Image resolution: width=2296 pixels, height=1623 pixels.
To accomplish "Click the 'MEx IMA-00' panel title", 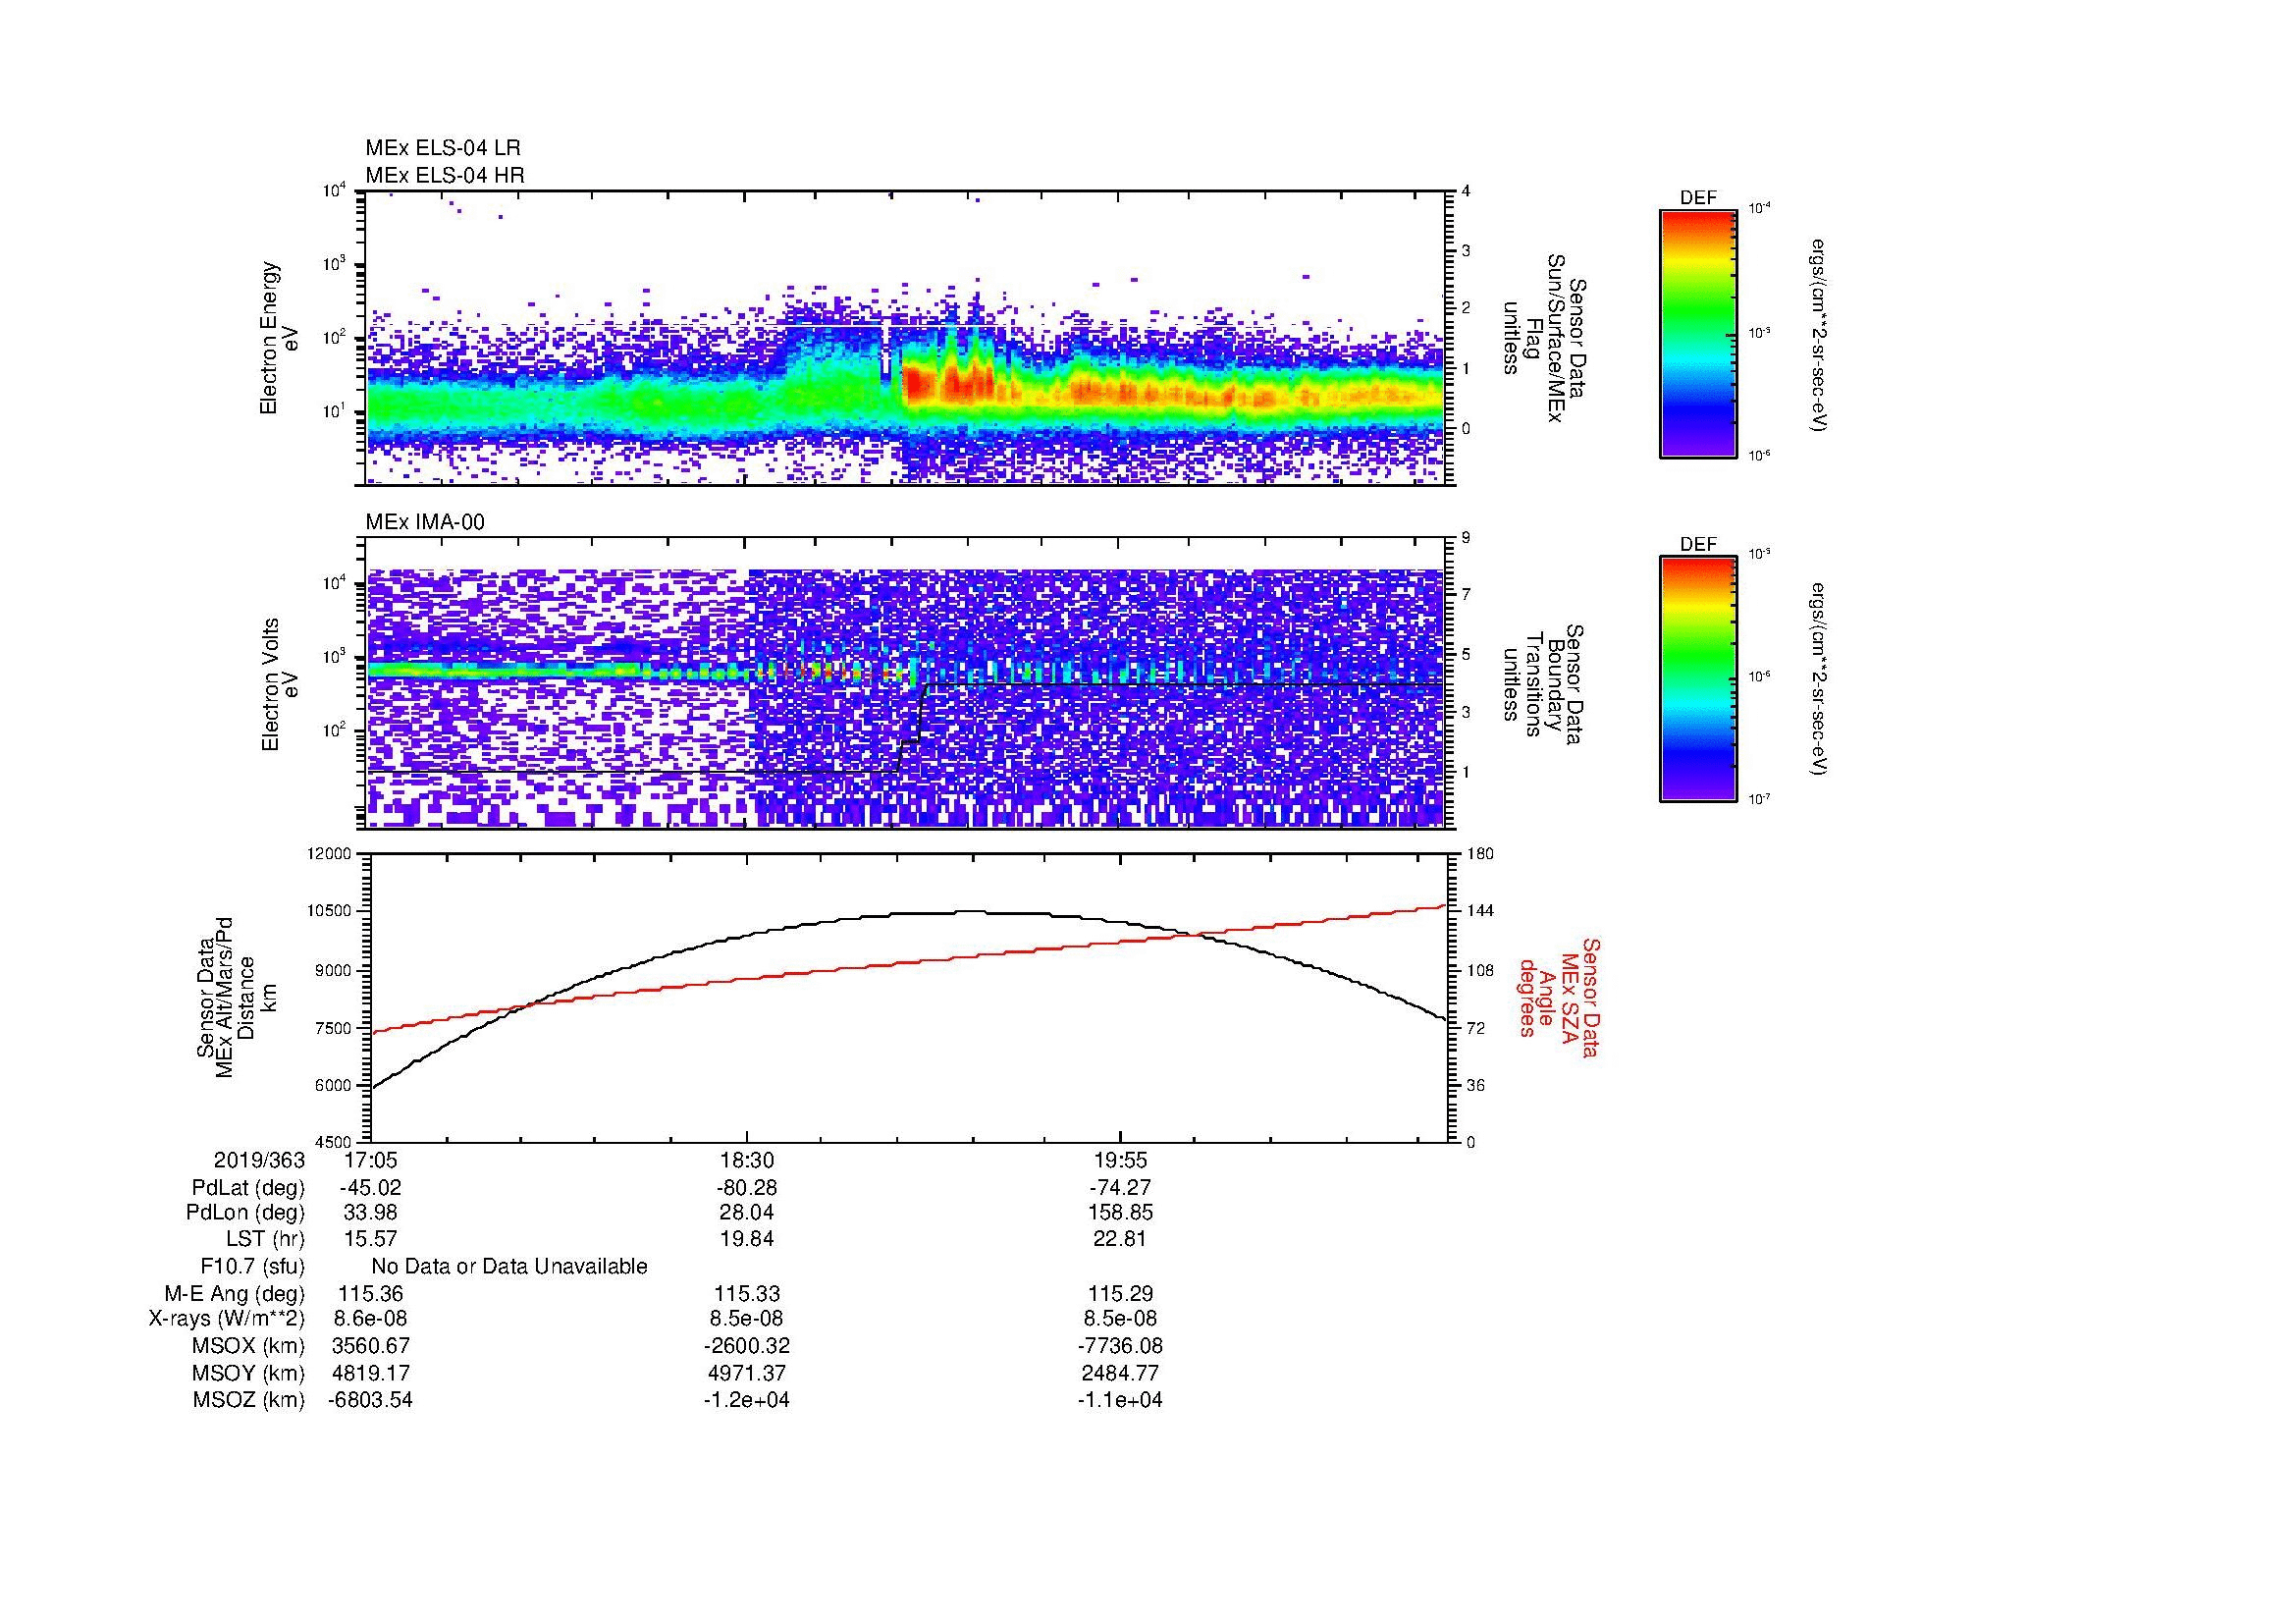I will click(425, 522).
